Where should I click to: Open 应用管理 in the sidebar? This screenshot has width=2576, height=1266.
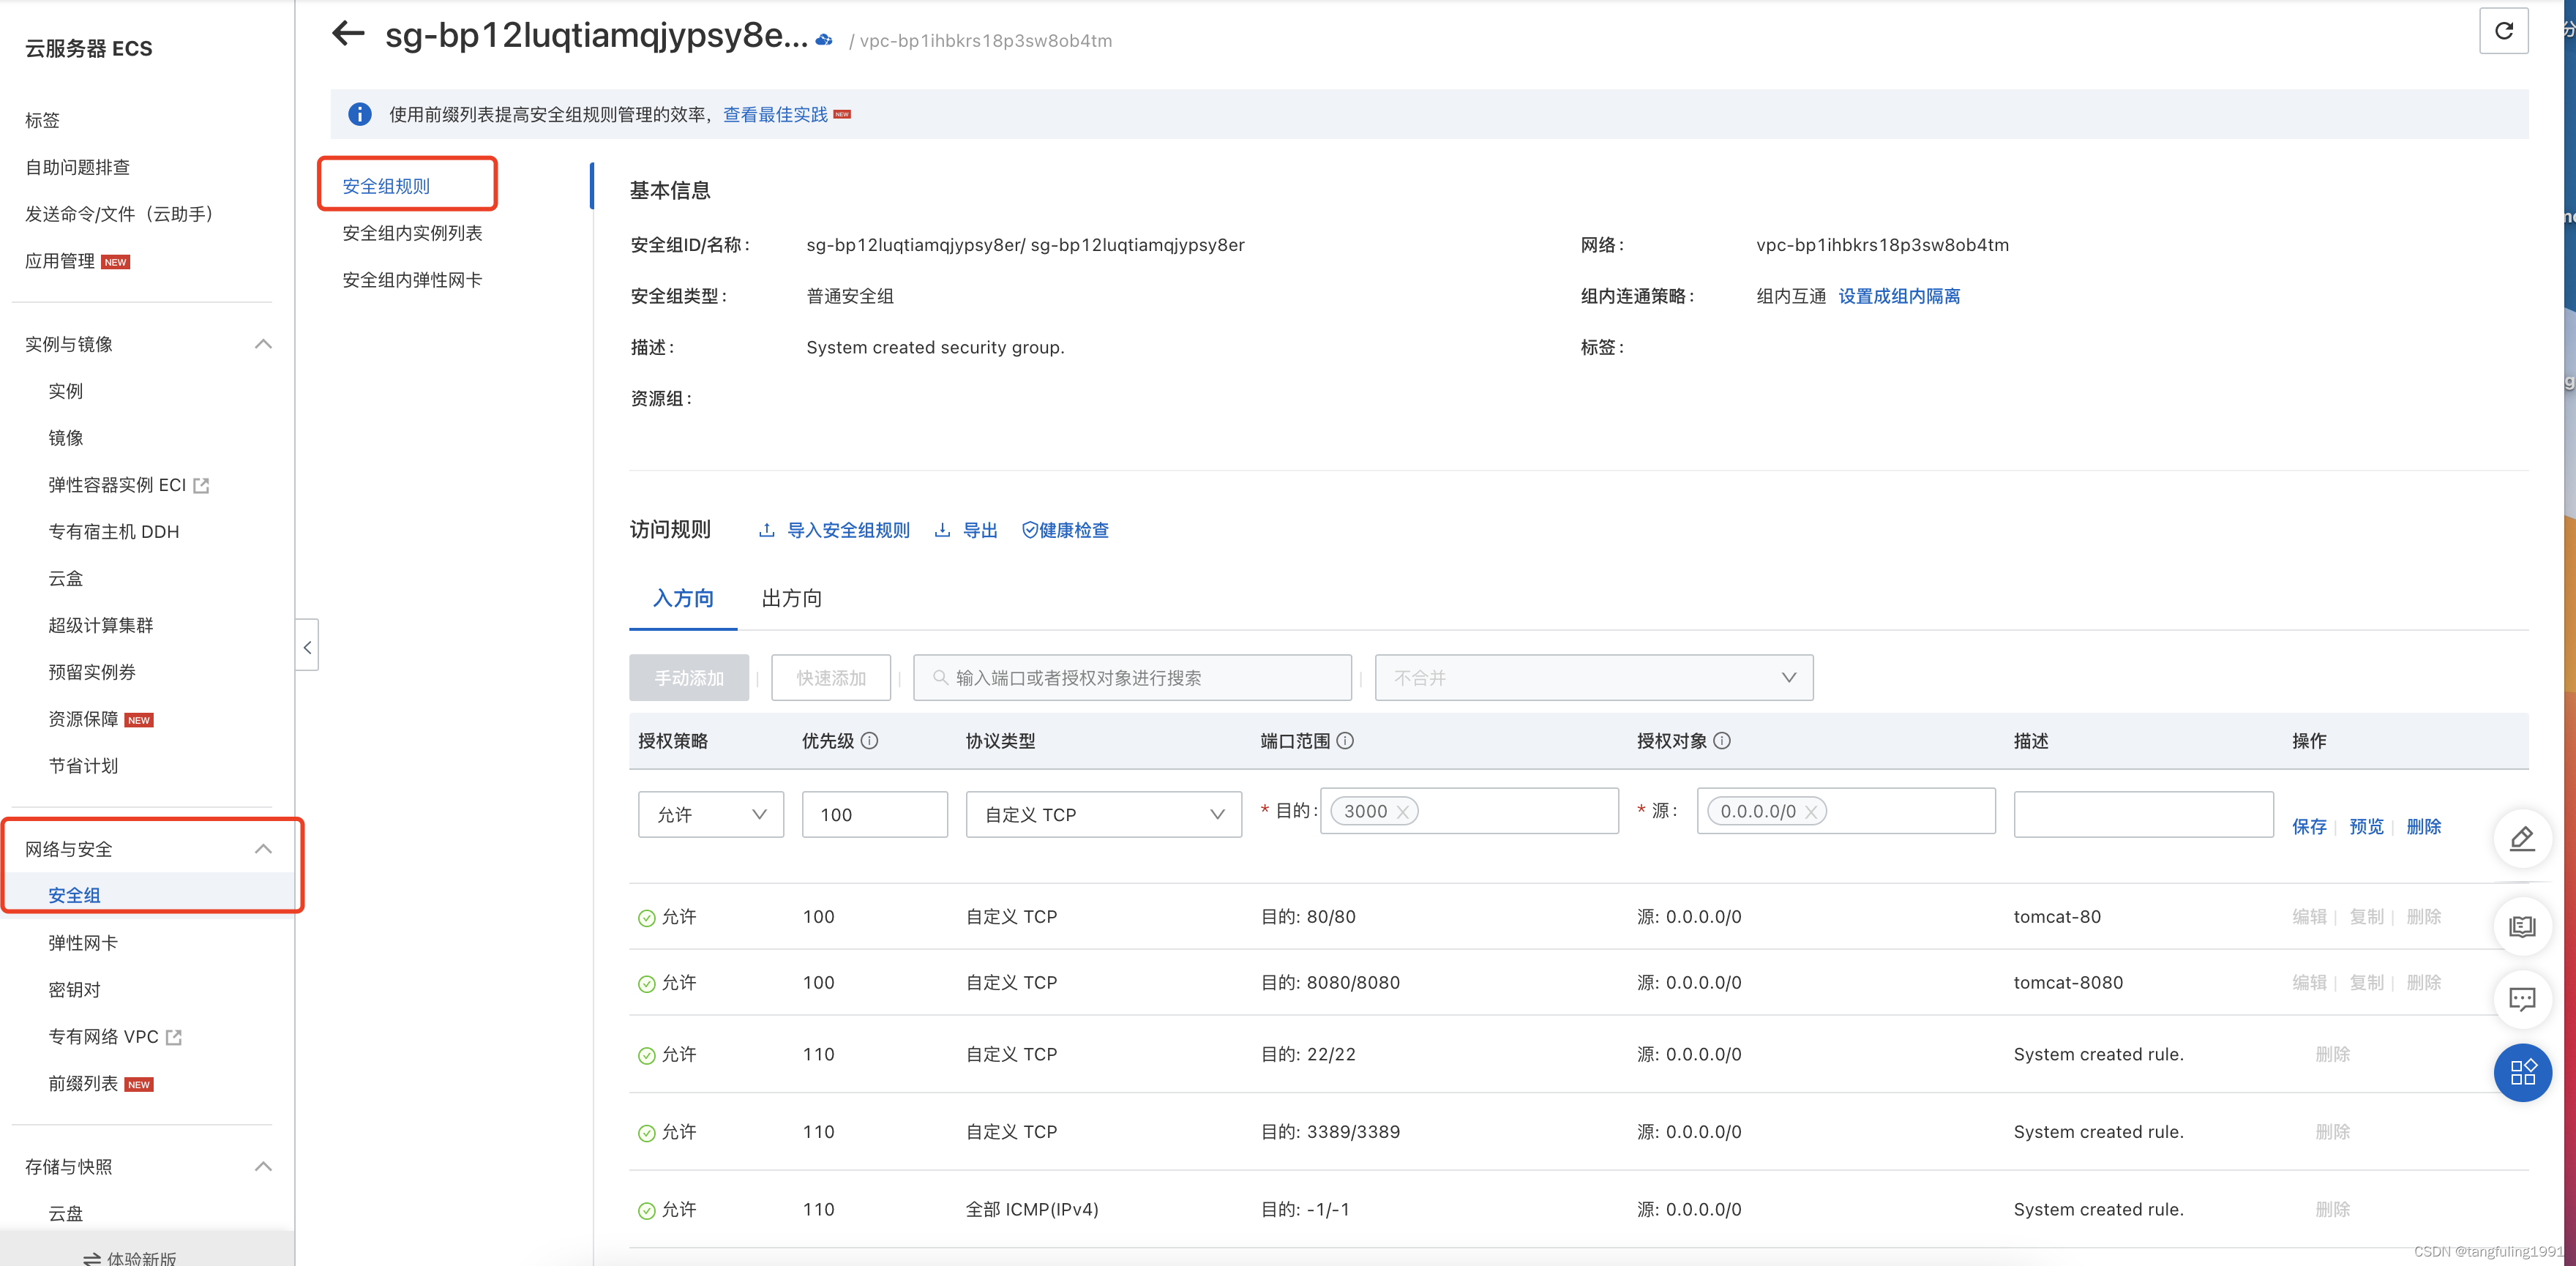[60, 261]
